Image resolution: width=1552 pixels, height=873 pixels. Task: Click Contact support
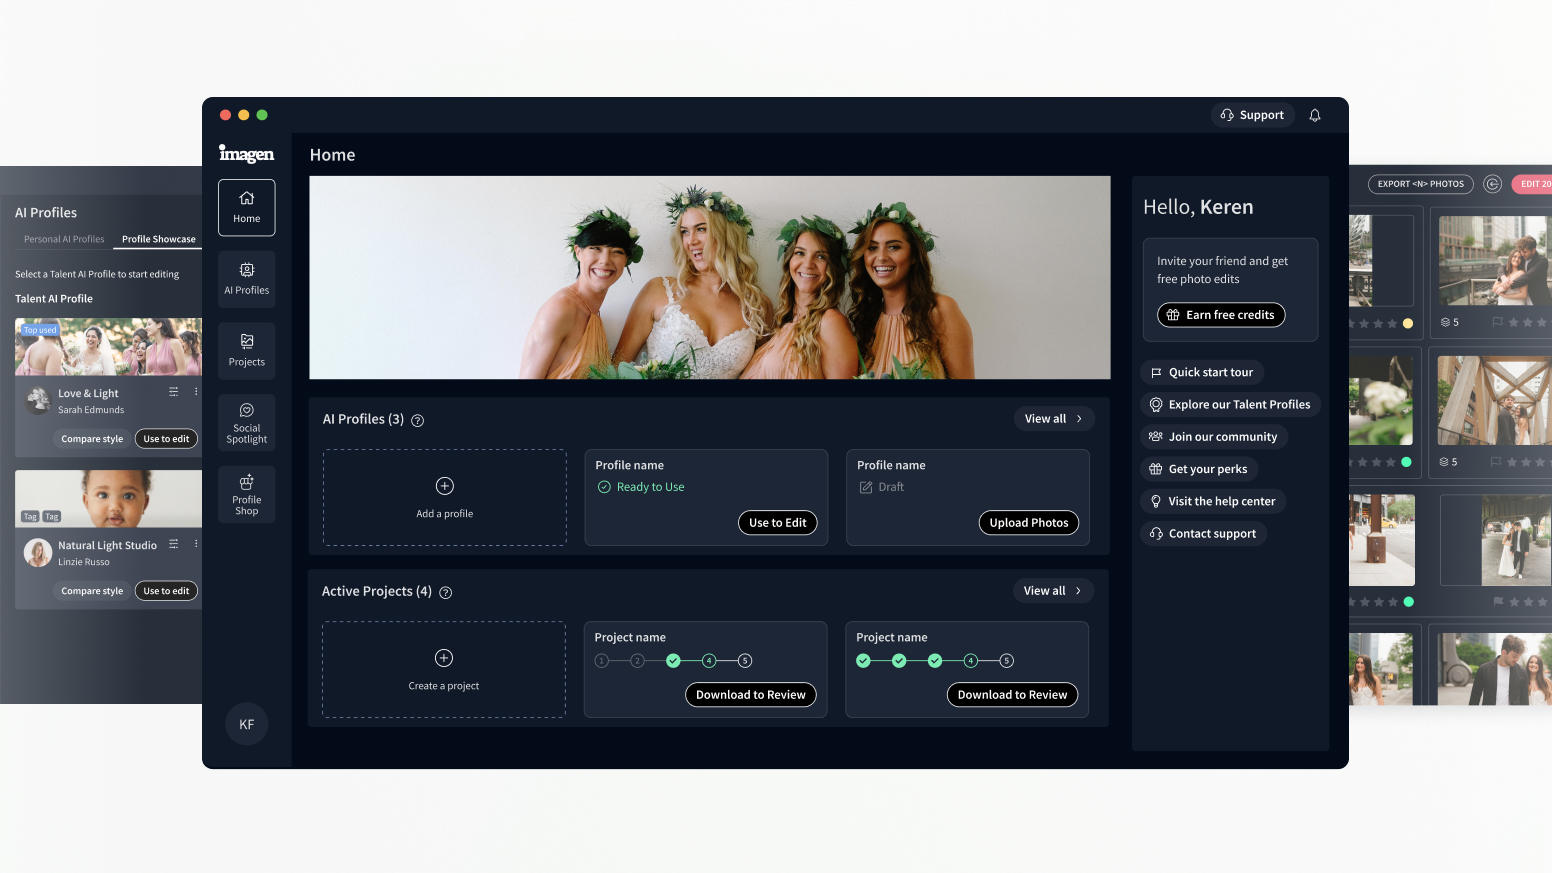click(x=1204, y=534)
